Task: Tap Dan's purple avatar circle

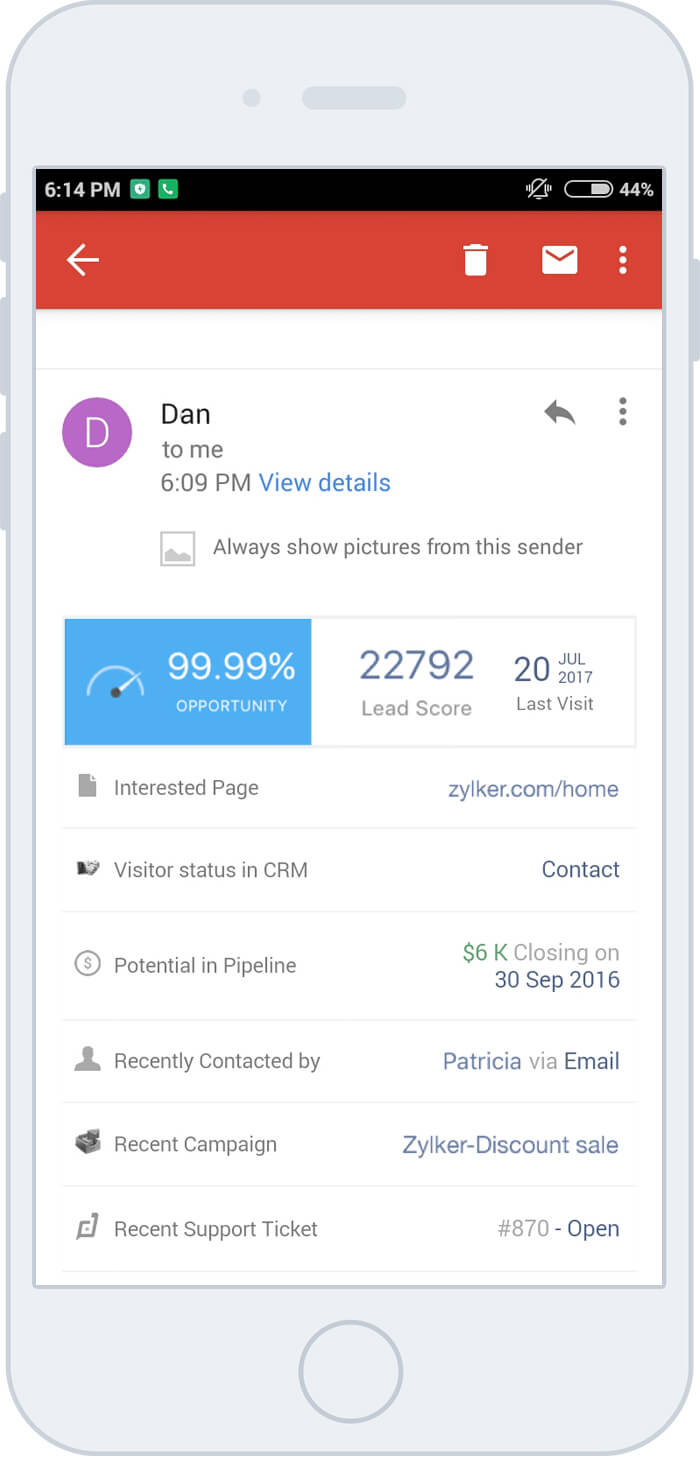Action: tap(97, 432)
